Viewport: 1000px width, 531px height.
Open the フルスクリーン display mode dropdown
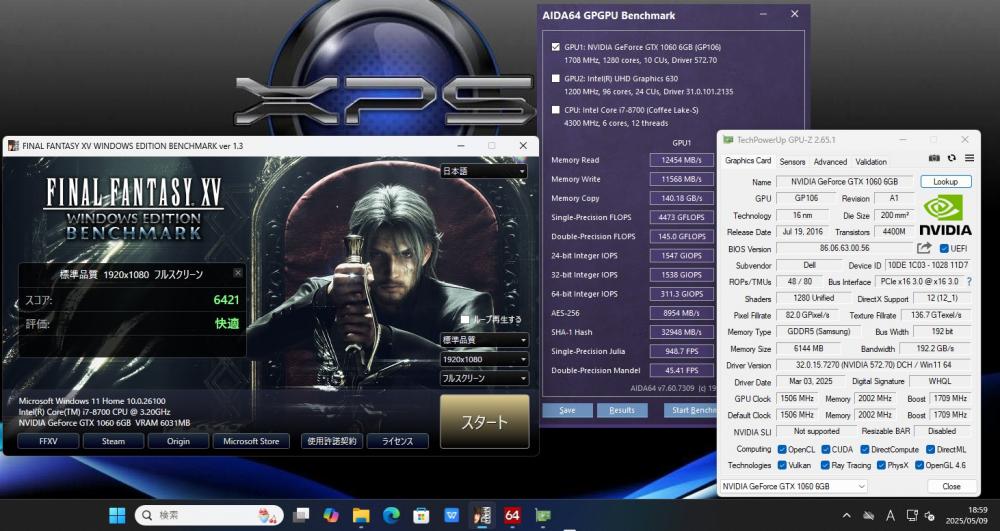[483, 378]
